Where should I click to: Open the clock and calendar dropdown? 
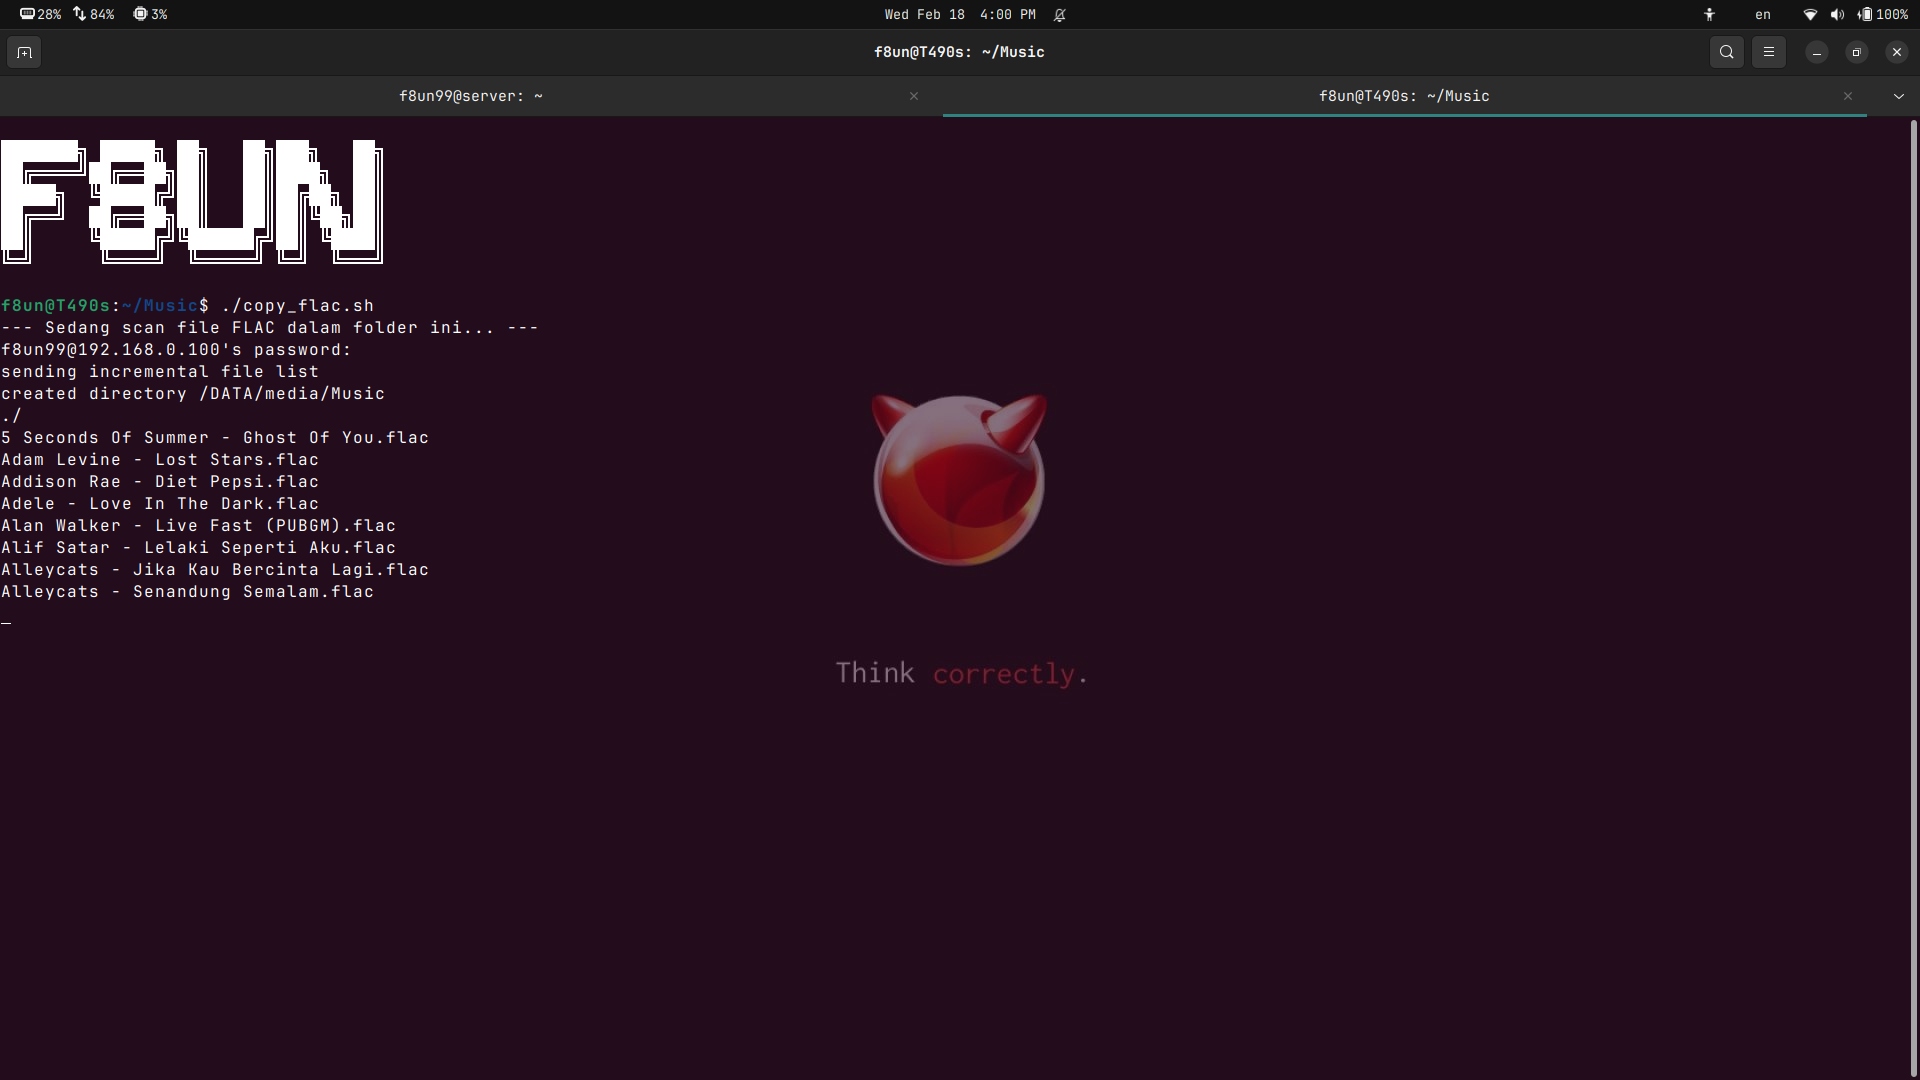coord(959,14)
